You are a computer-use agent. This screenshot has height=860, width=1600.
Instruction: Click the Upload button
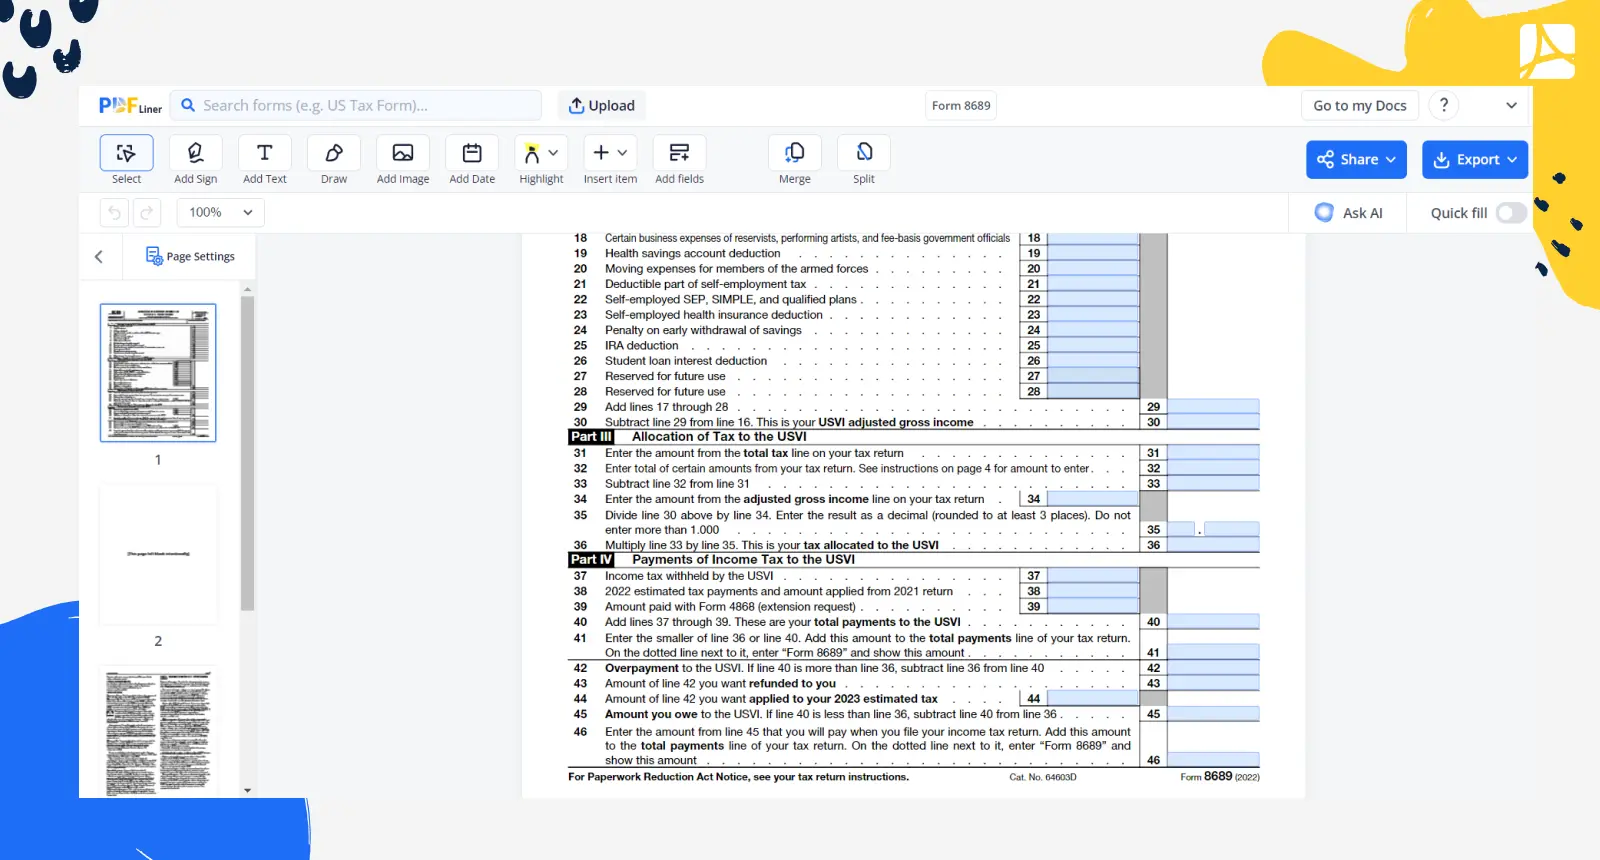click(602, 106)
